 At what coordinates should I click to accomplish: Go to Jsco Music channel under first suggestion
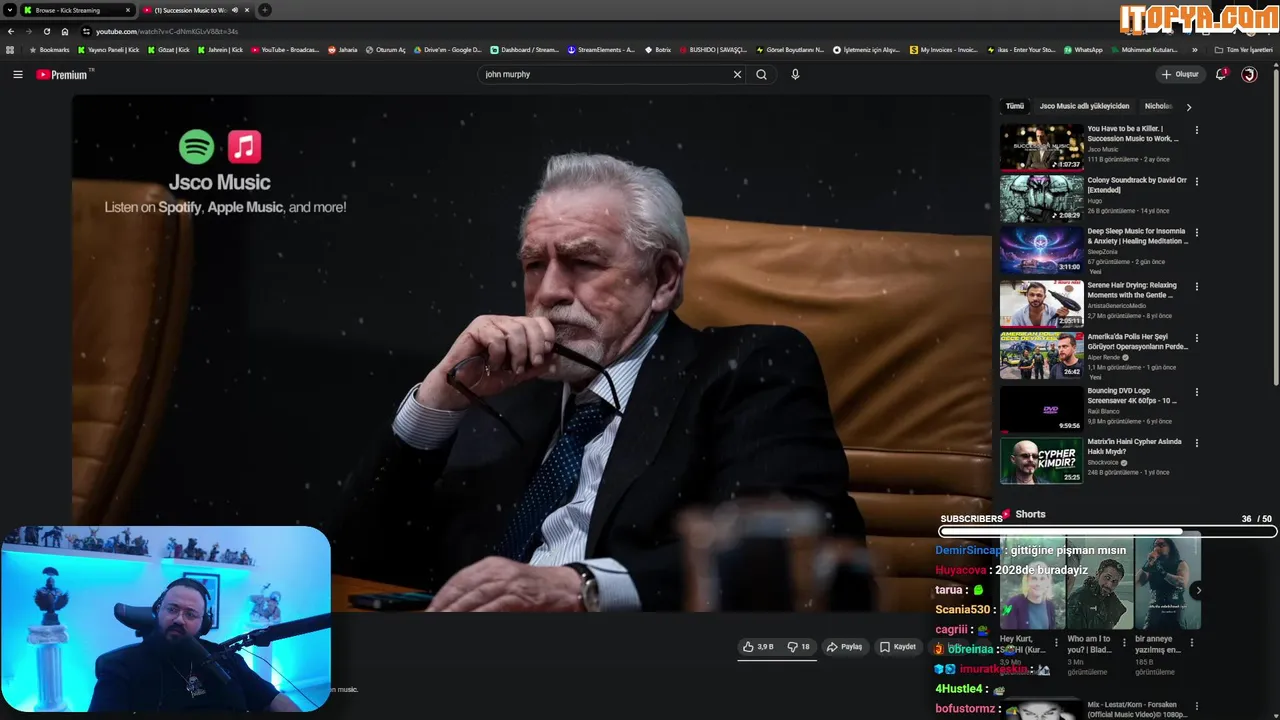(1103, 149)
